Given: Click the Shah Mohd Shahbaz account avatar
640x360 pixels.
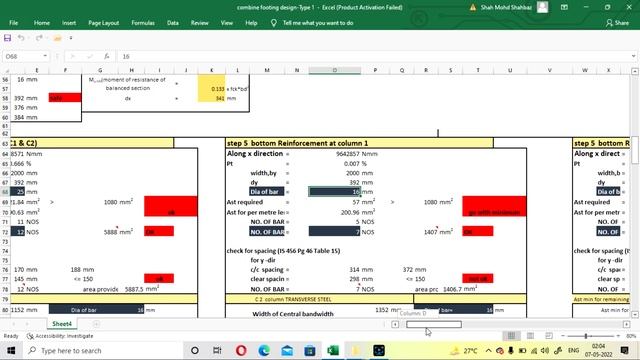Looking at the screenshot, I should click(x=542, y=7).
